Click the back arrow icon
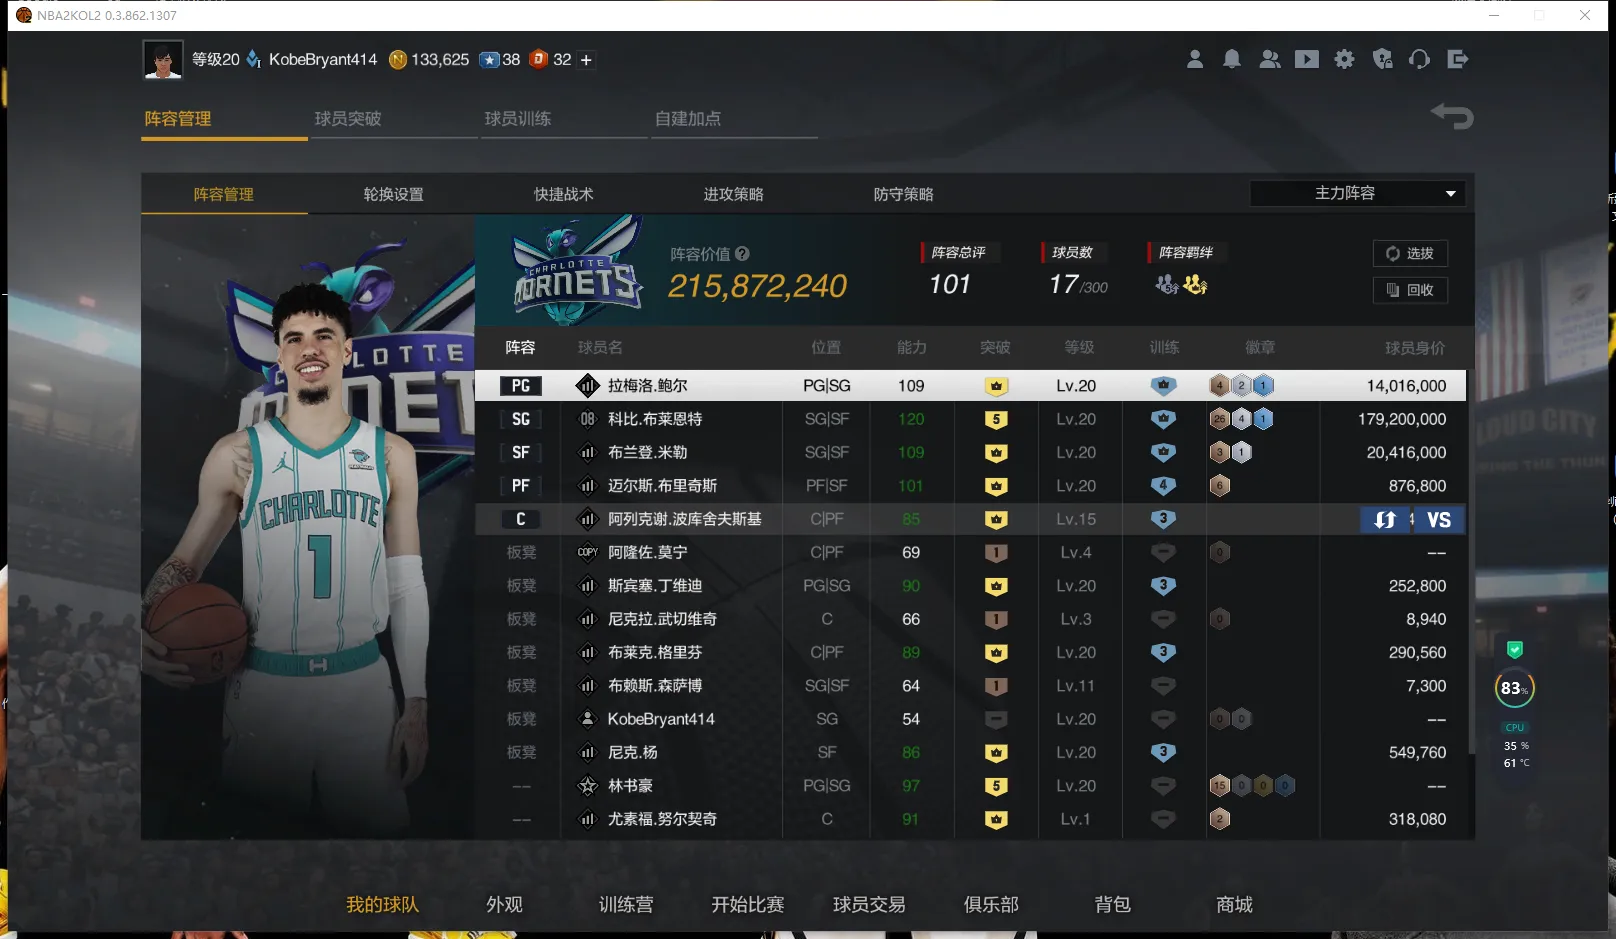The image size is (1616, 939). point(1453,117)
